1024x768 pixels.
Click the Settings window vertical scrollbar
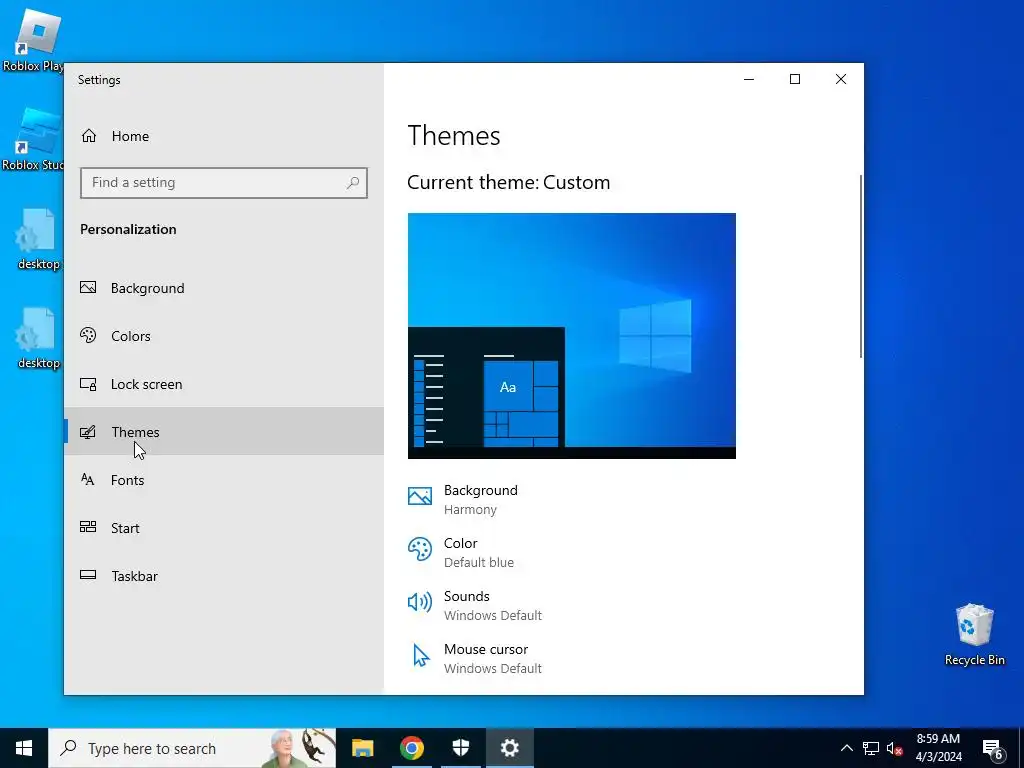pos(861,266)
